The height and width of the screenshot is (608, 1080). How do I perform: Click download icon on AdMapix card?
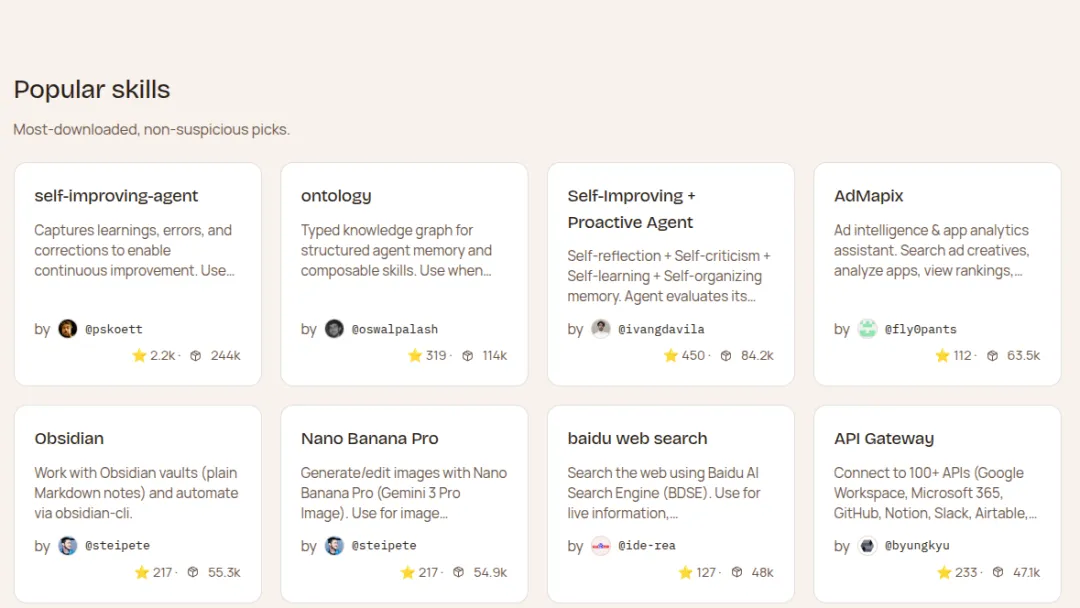(x=992, y=356)
